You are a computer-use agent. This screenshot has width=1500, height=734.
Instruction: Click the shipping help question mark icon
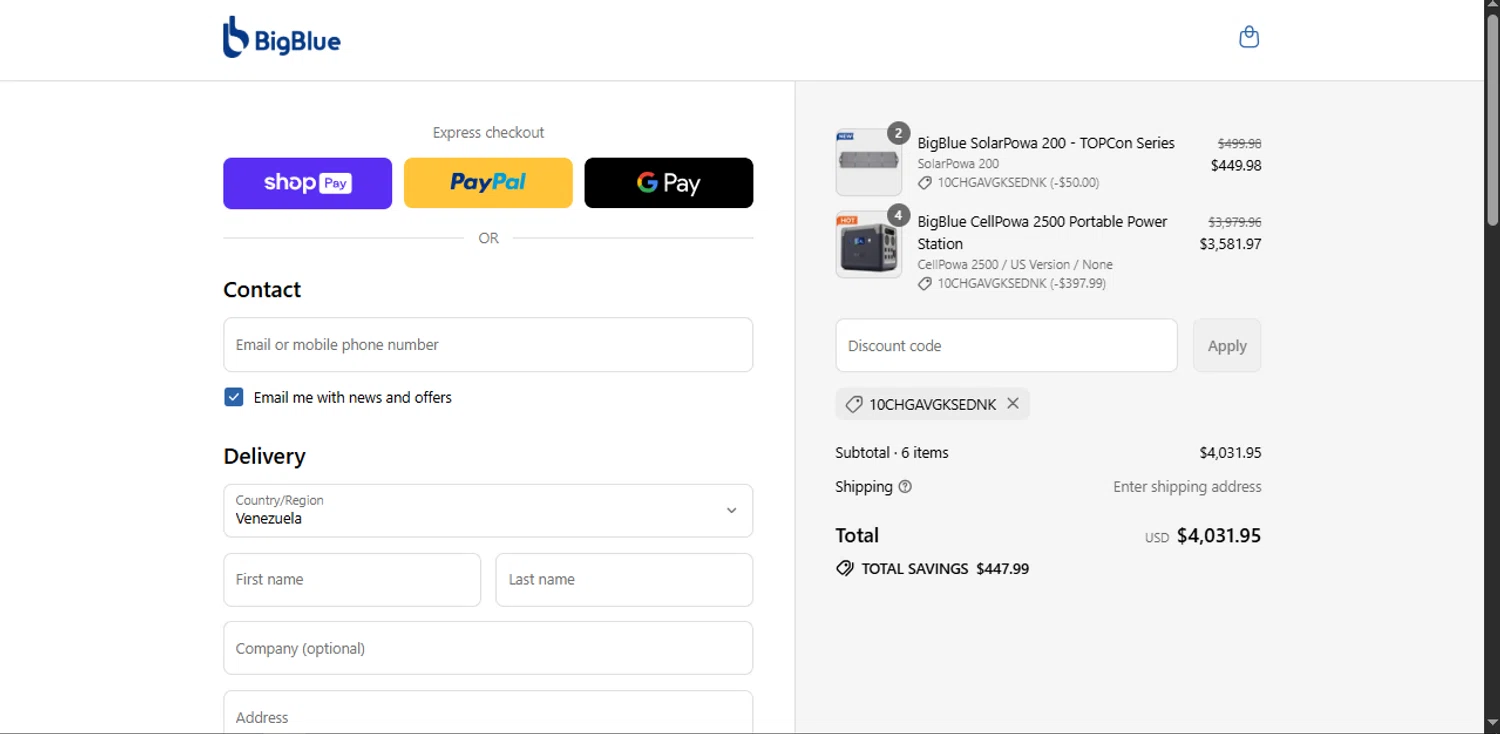tap(905, 487)
